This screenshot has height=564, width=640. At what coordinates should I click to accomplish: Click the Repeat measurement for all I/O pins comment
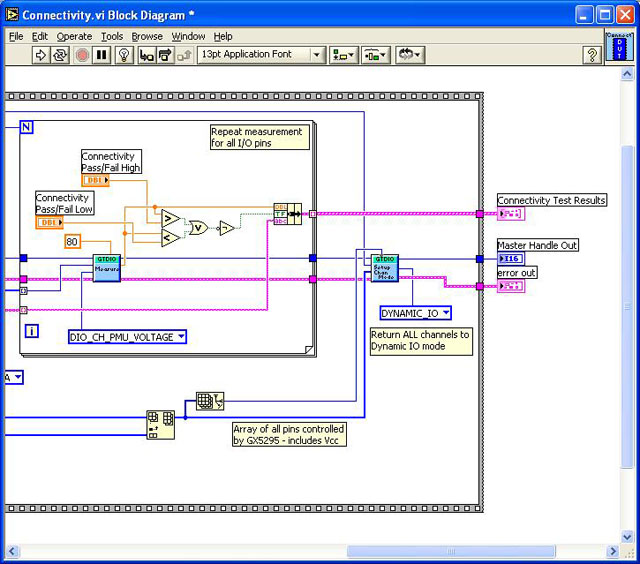[260, 137]
